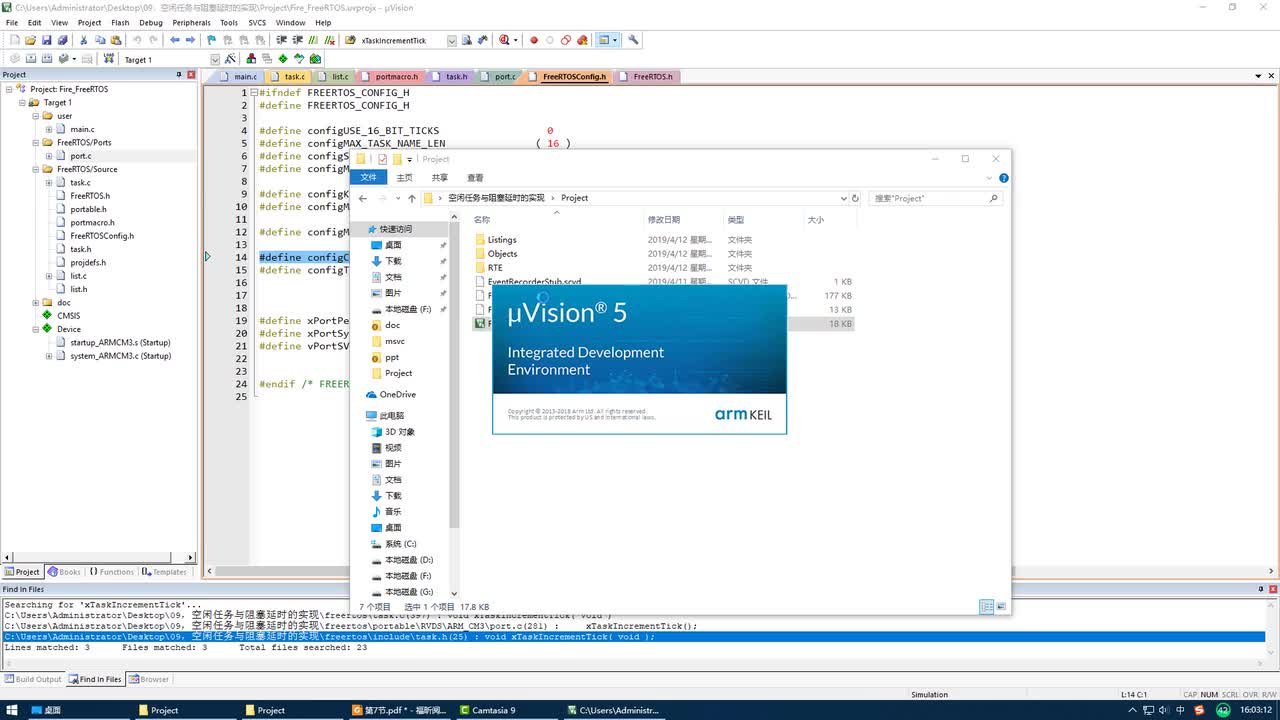The image size is (1280, 720).
Task: Open the Pack Installer icon
Action: click(x=315, y=59)
